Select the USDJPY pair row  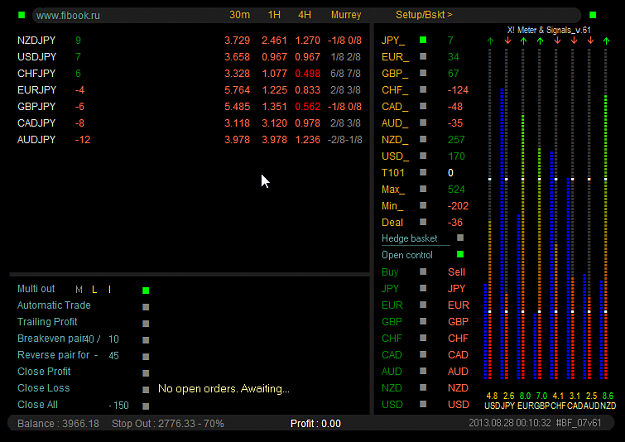coord(189,57)
